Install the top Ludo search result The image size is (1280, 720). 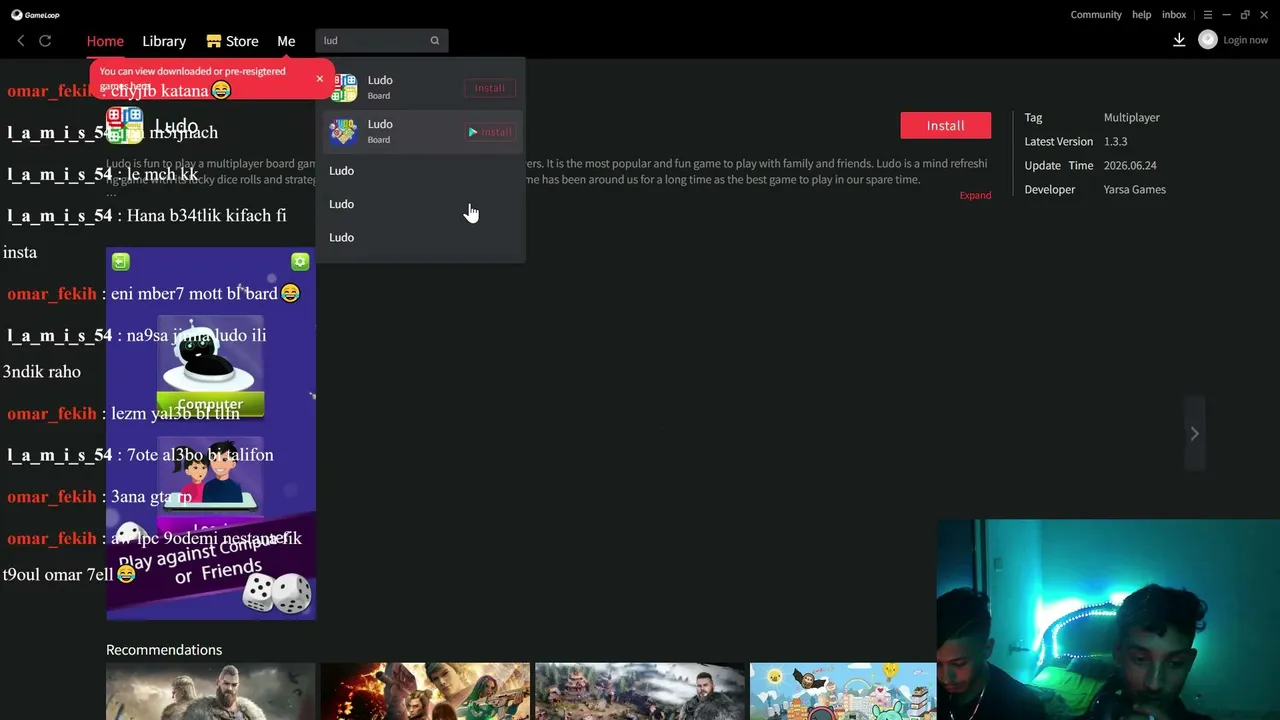coord(490,88)
